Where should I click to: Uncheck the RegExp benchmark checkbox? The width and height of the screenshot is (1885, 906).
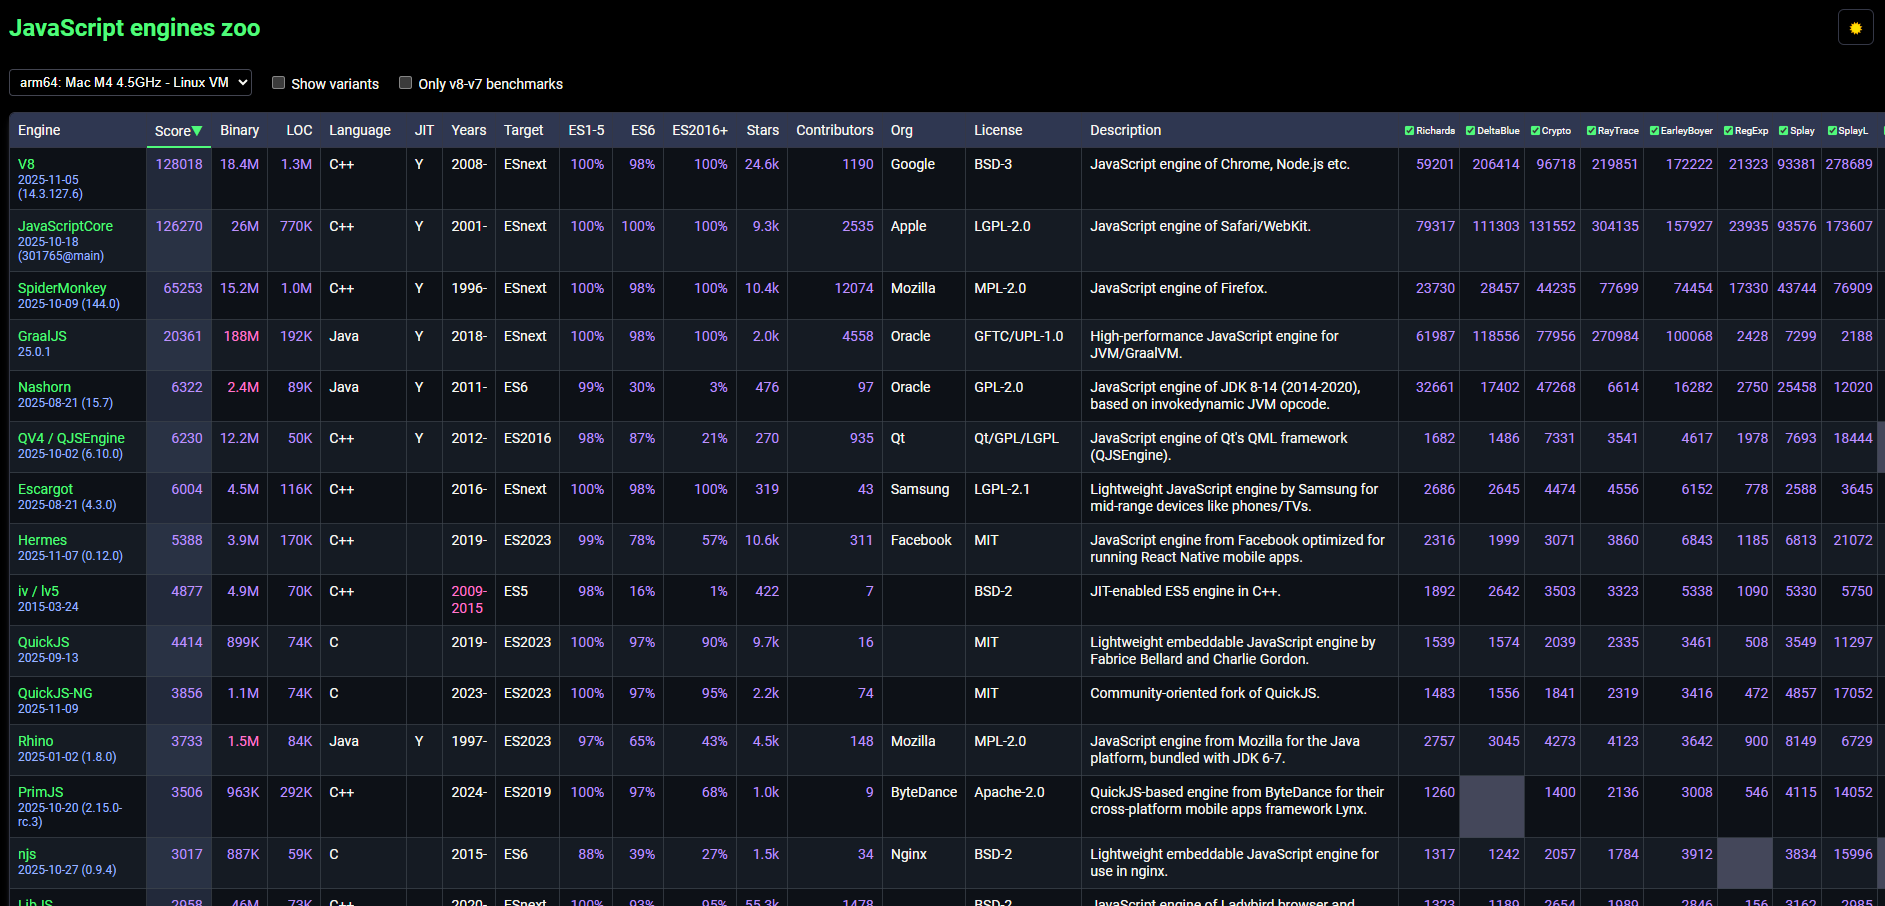tap(1728, 131)
